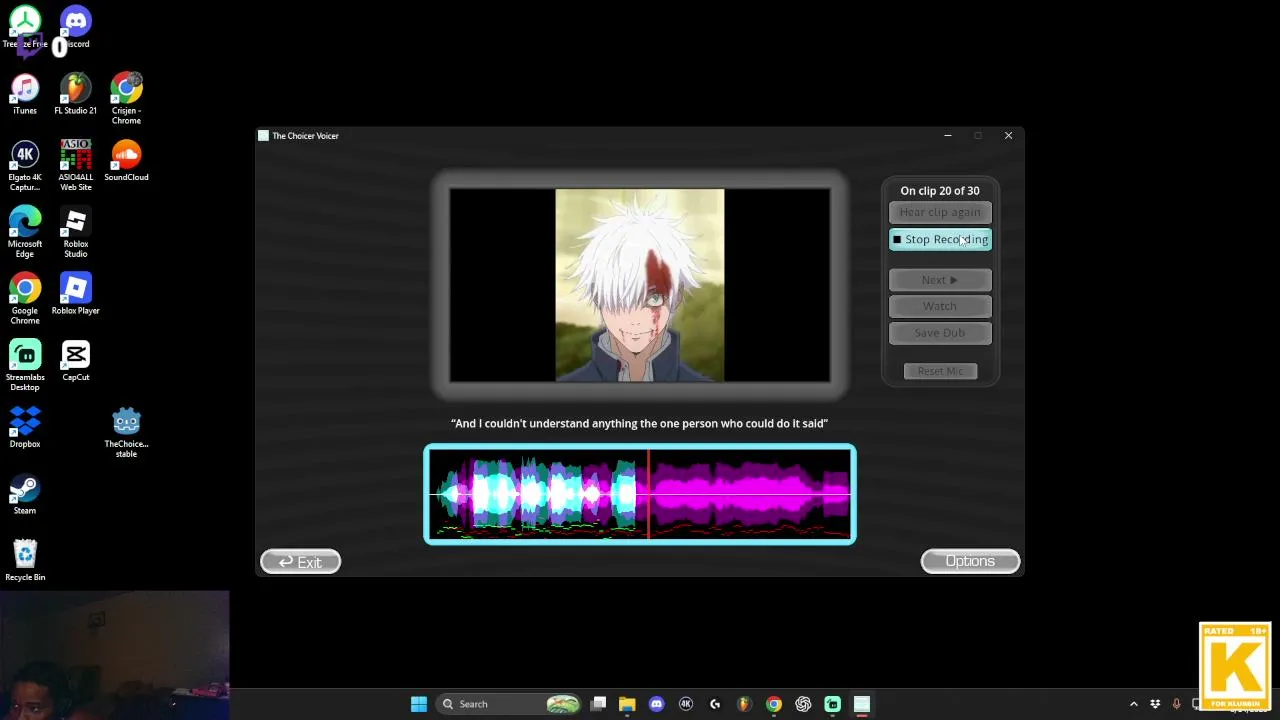
Task: Click the taskbar Search box
Action: [x=510, y=704]
